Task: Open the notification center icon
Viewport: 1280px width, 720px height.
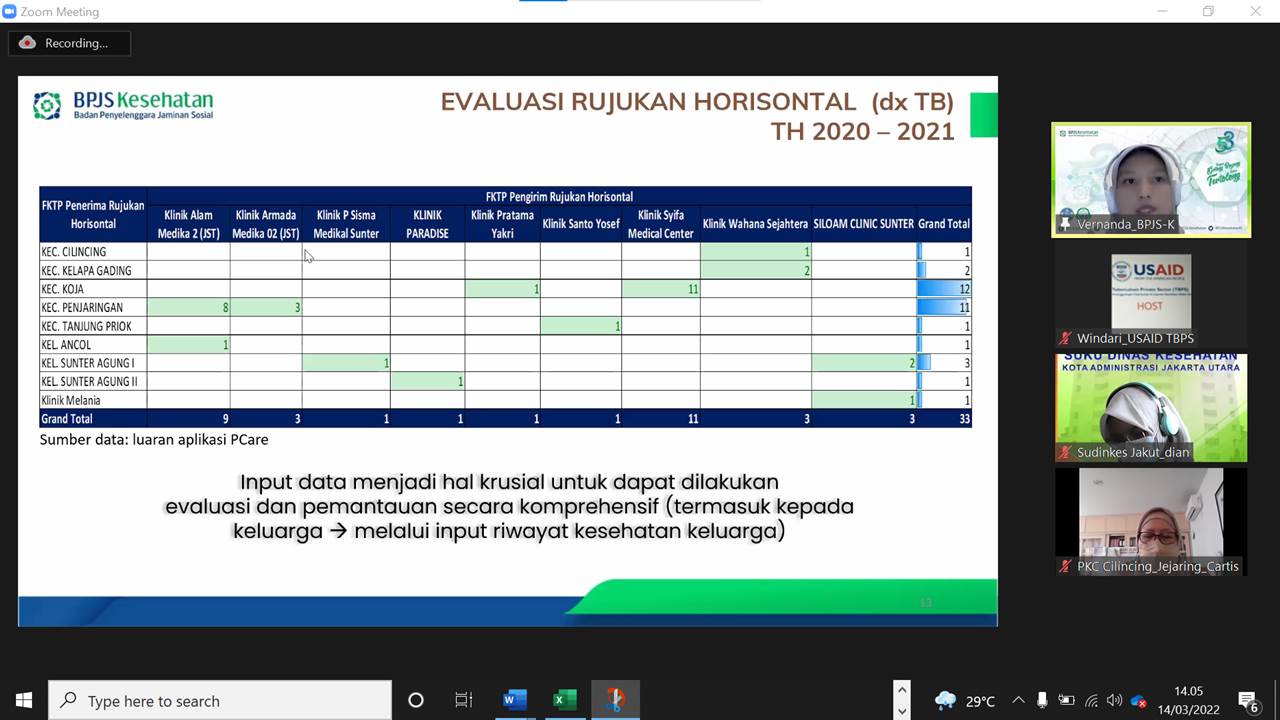Action: point(1247,700)
